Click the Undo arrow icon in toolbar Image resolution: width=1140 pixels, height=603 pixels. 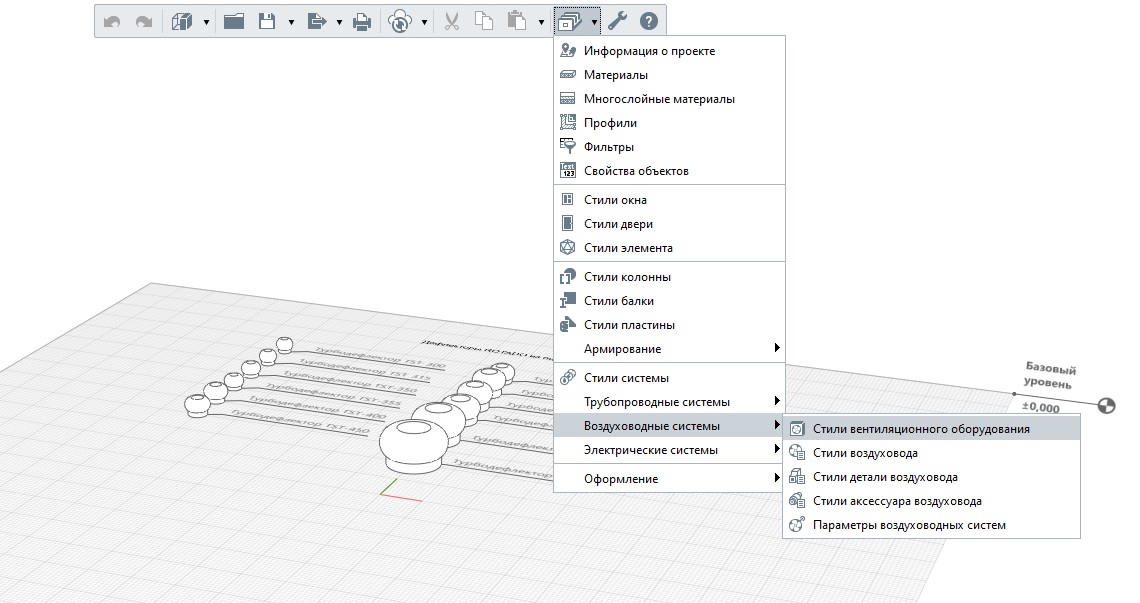coord(112,22)
